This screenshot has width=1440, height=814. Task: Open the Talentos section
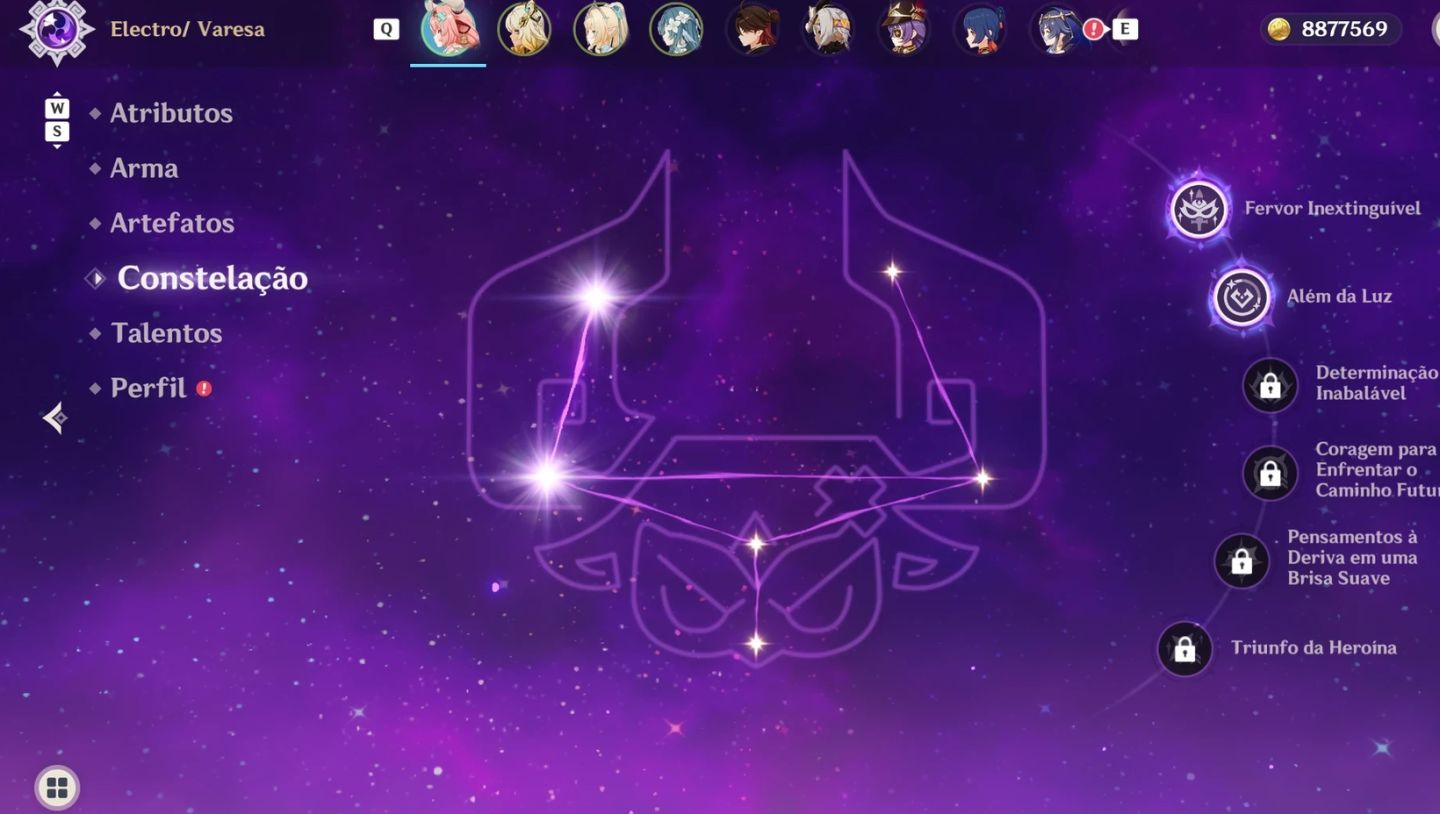pyautogui.click(x=166, y=333)
